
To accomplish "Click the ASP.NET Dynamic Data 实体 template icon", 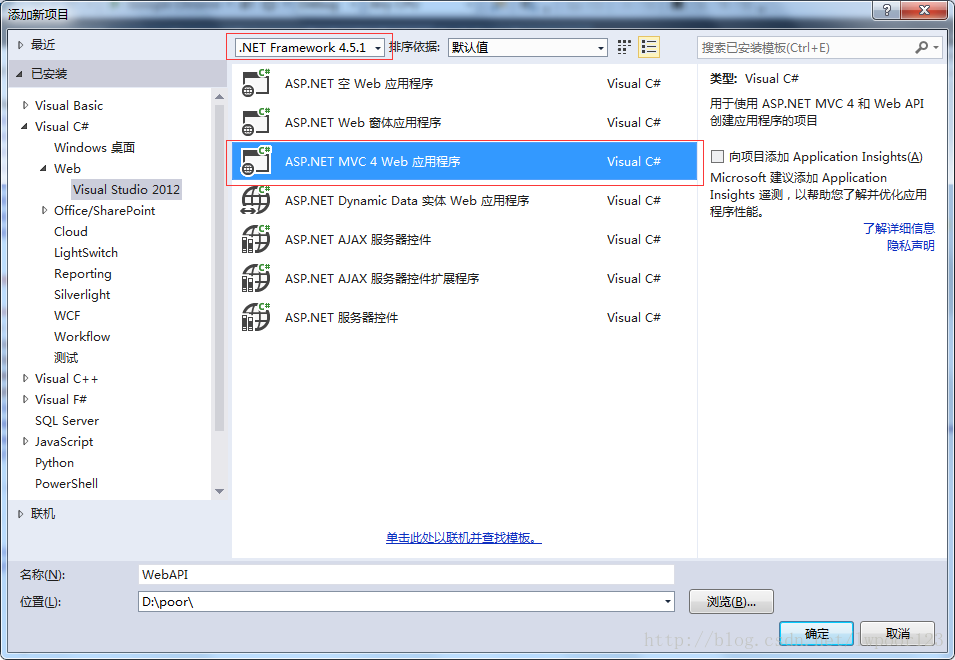I will tap(256, 200).
